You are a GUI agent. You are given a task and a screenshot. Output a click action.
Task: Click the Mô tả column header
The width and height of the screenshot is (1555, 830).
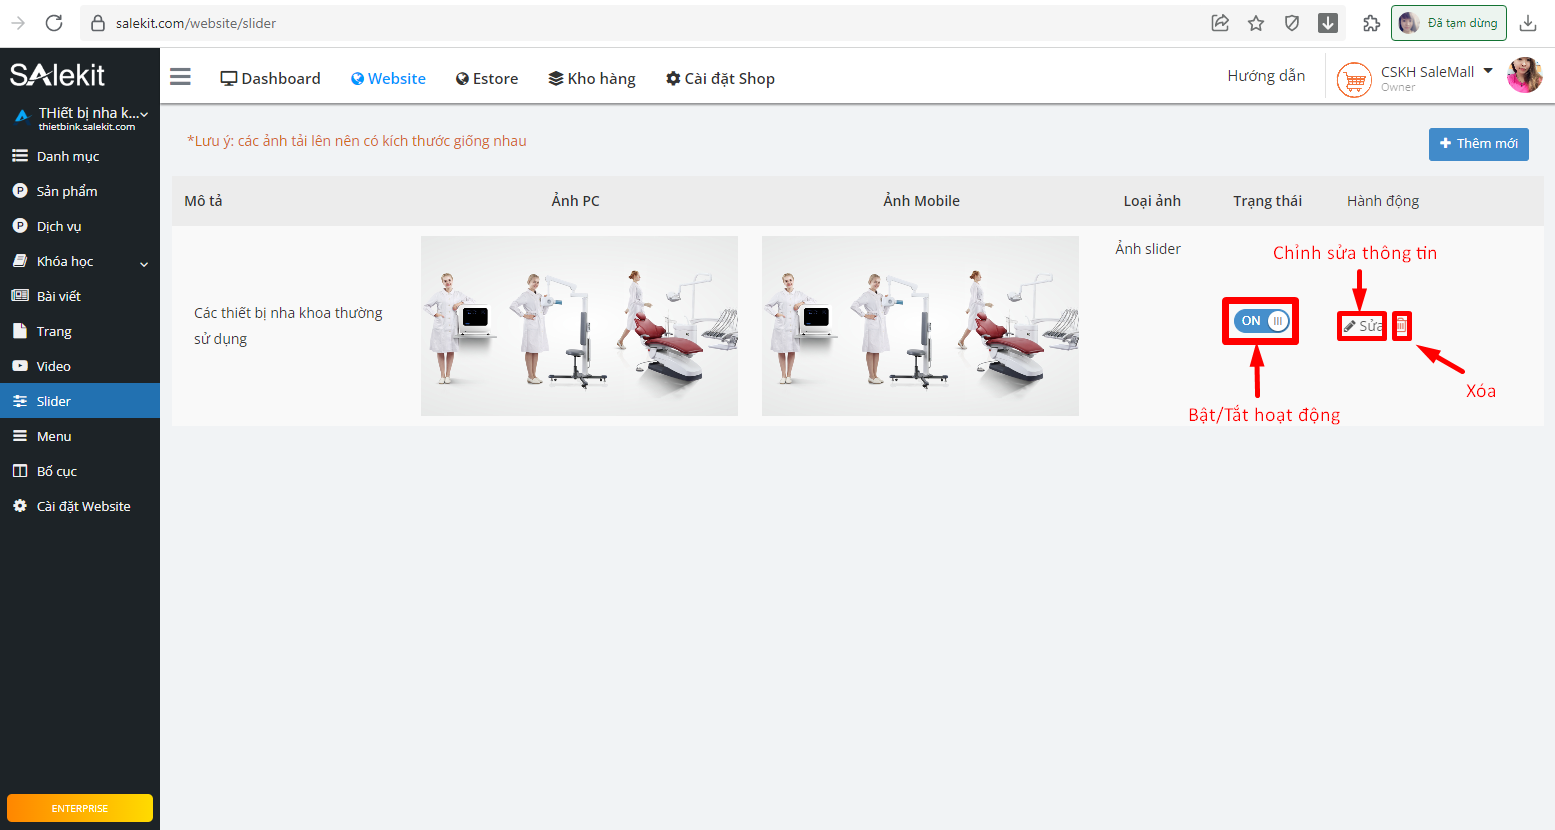203,201
